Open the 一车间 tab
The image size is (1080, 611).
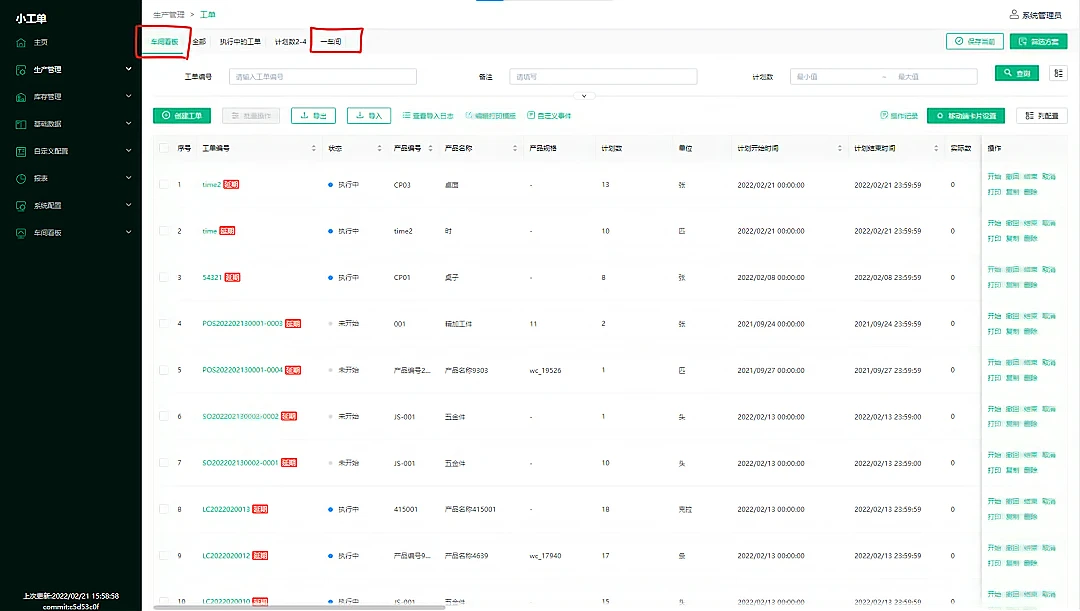coord(331,42)
